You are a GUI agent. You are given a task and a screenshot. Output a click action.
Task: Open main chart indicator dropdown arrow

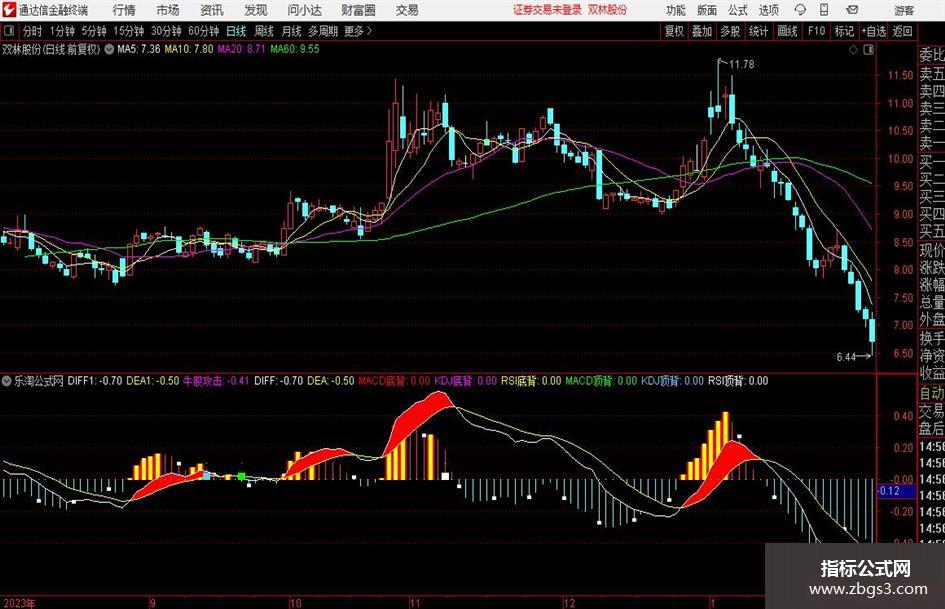109,49
